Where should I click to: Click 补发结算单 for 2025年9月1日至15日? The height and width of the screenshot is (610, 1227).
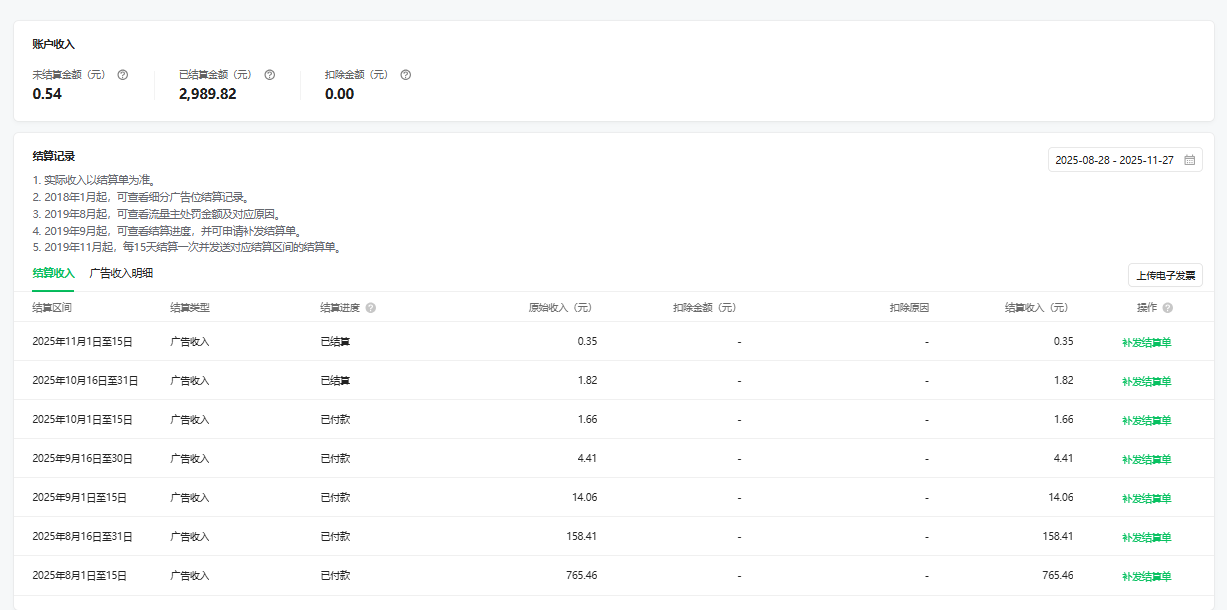tap(1146, 498)
